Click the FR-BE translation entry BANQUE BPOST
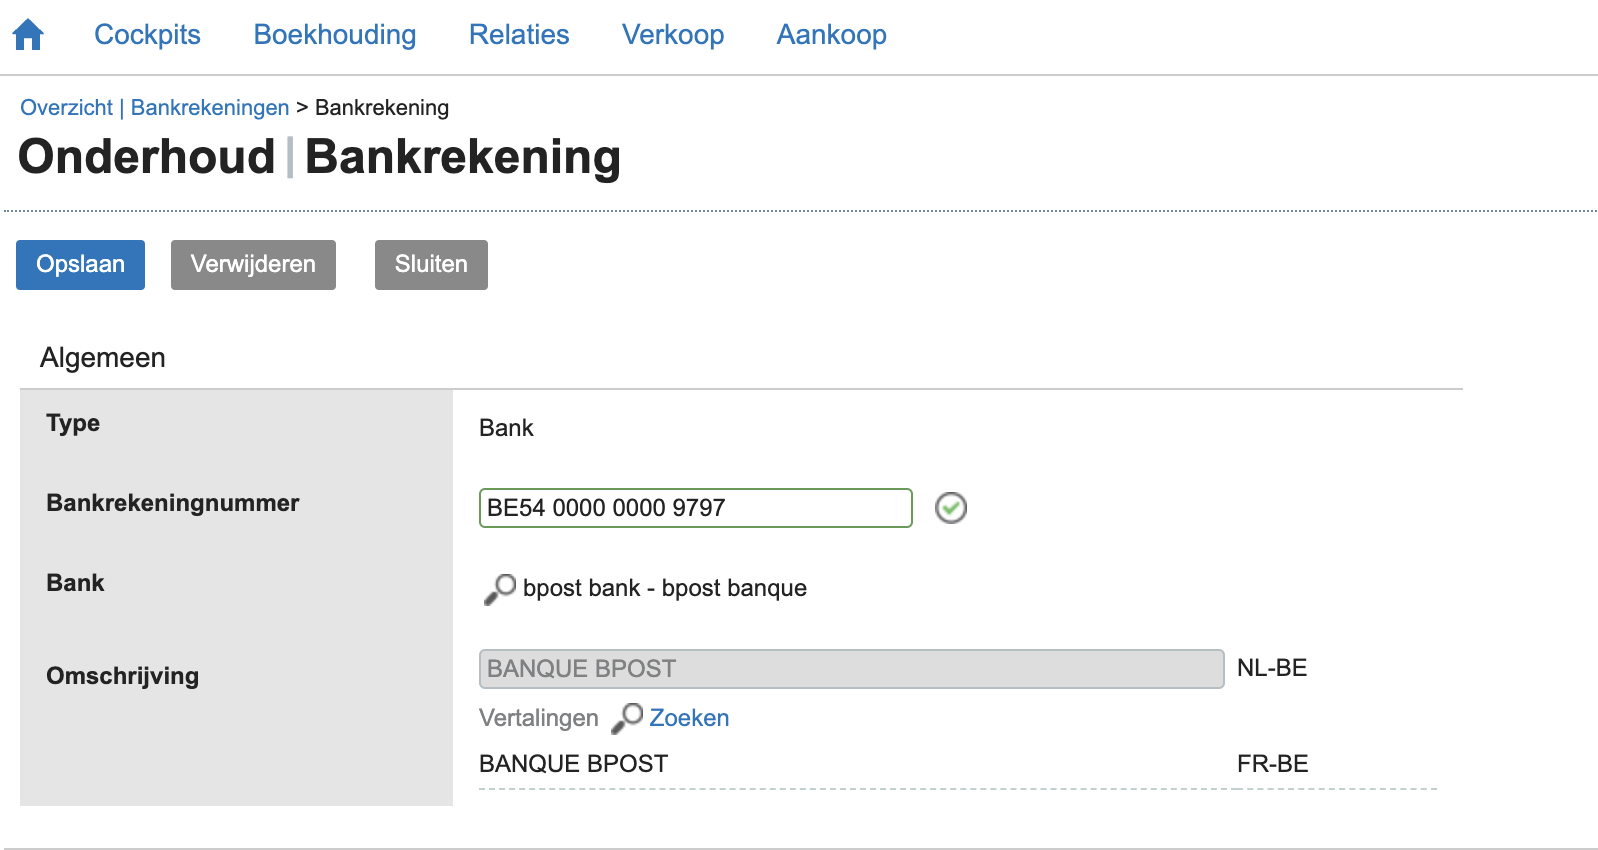1598x850 pixels. pos(573,763)
